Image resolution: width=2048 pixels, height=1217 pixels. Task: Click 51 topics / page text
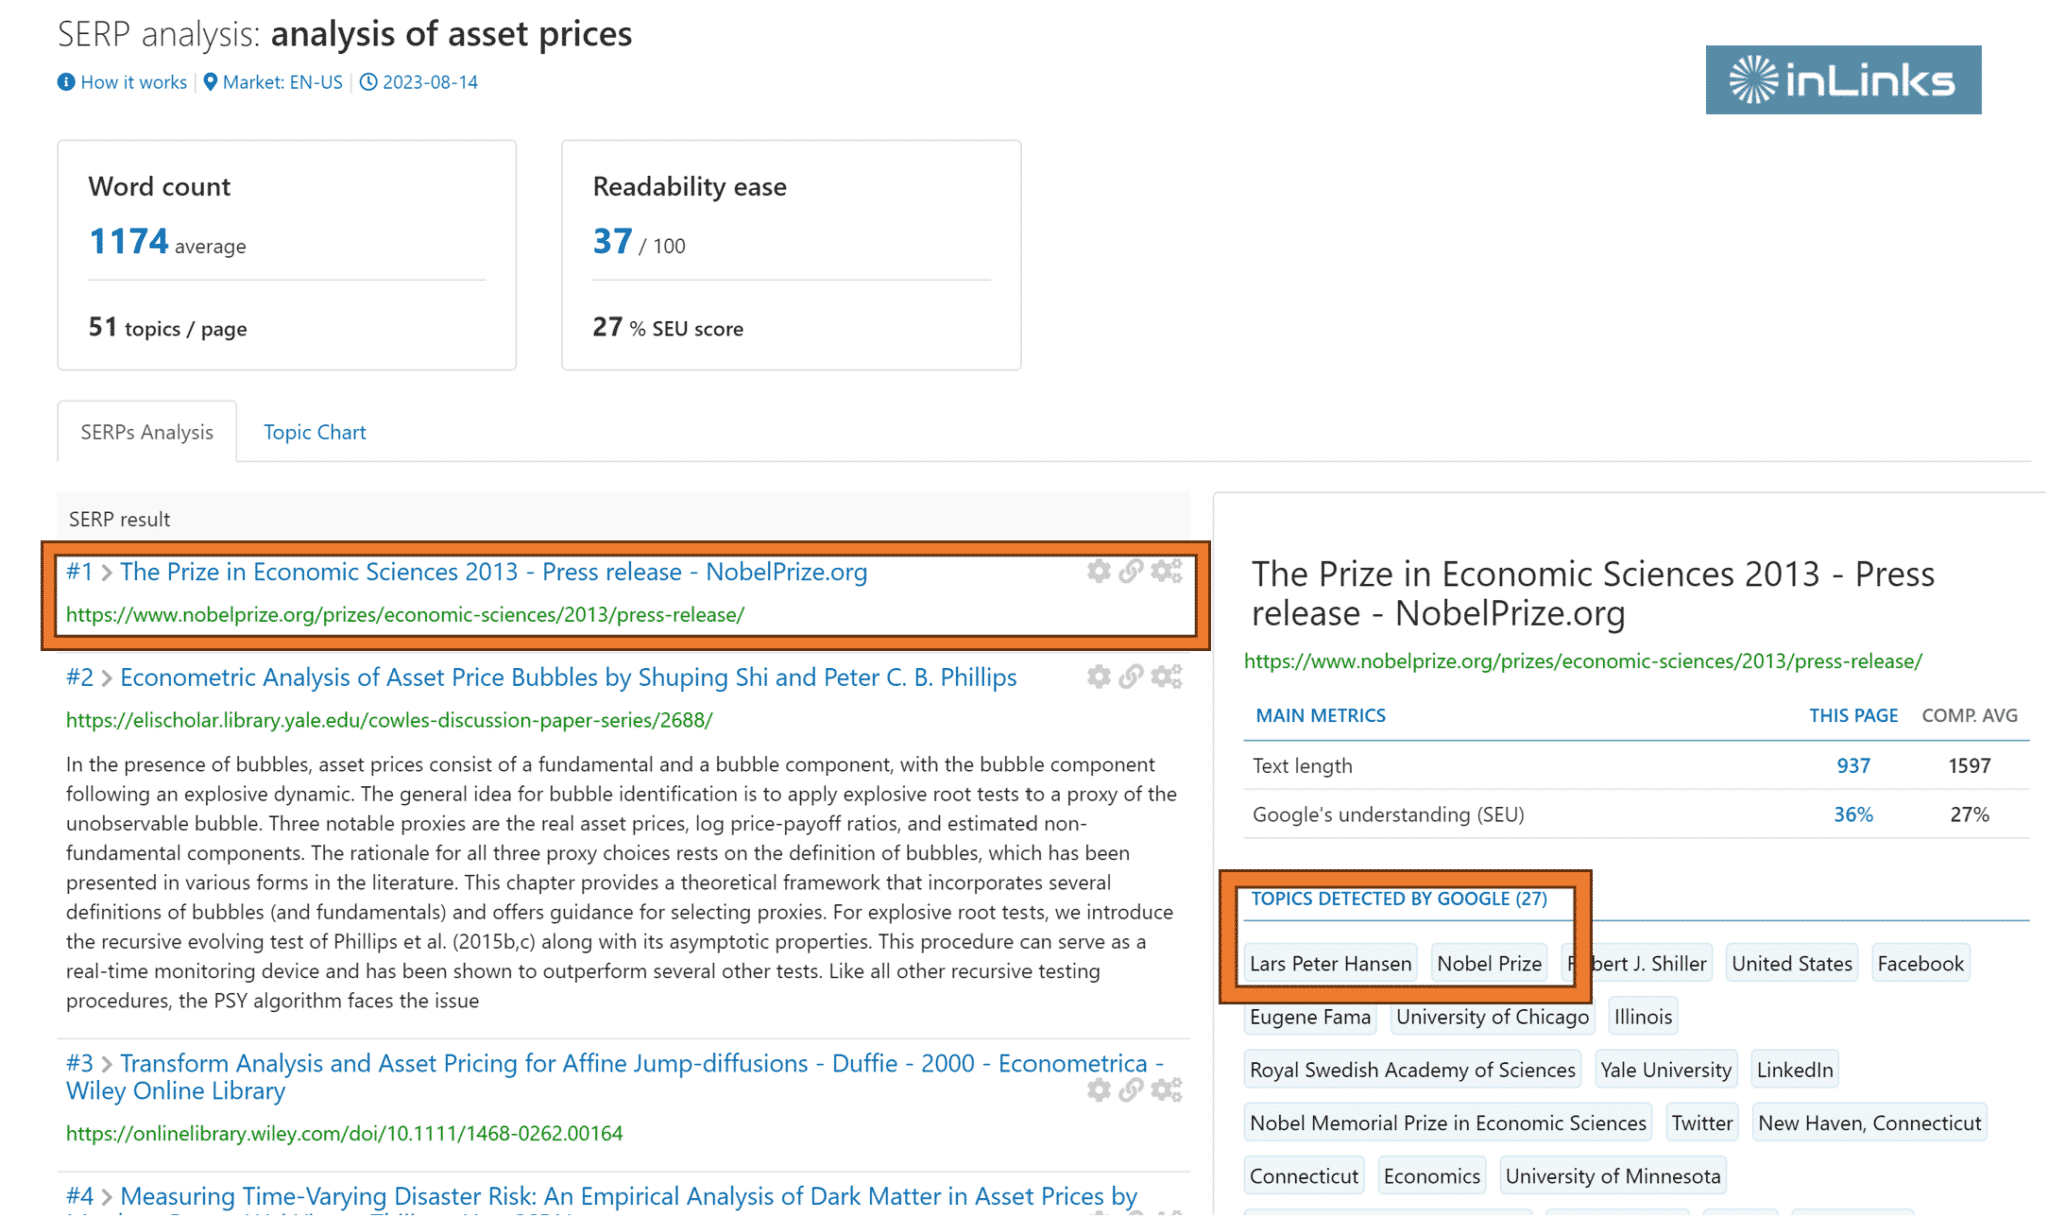pos(167,328)
